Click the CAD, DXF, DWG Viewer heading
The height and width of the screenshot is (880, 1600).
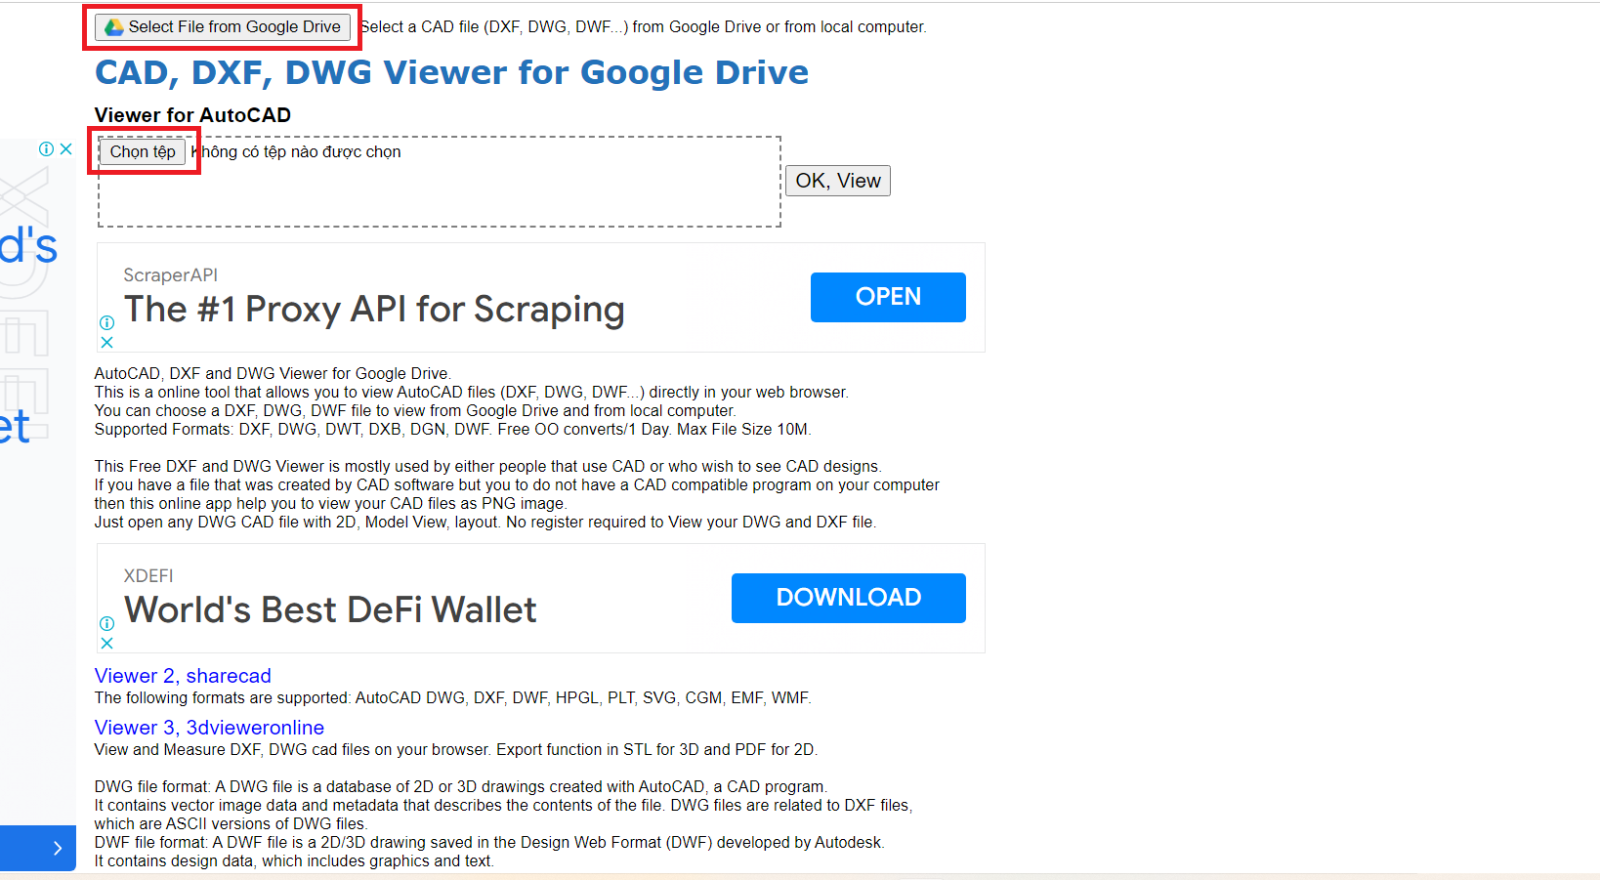[452, 73]
